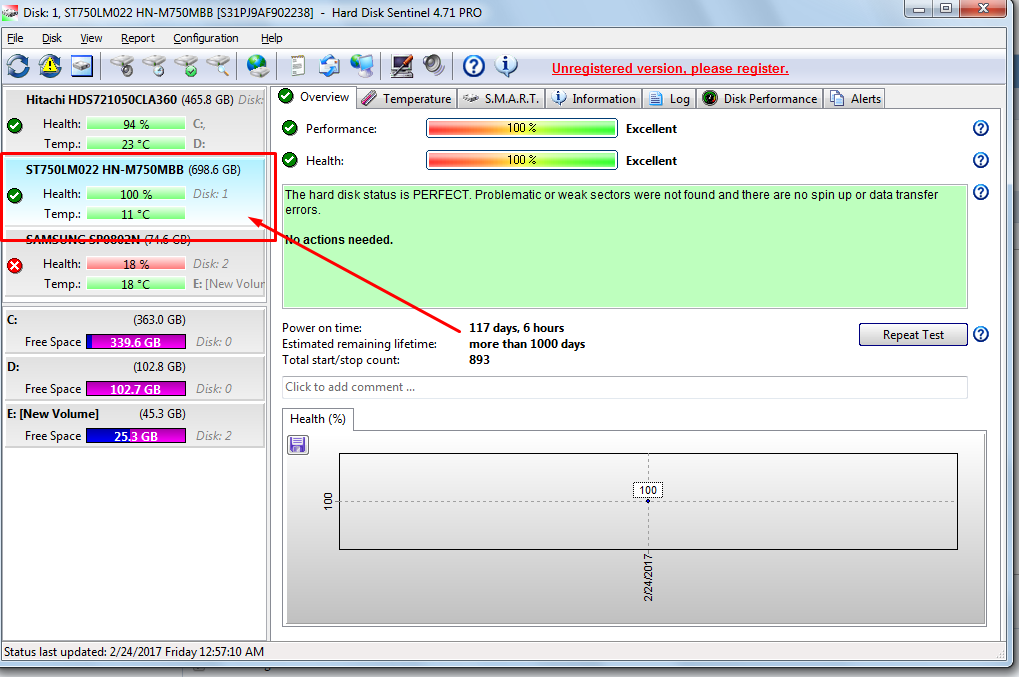Click the help icon beside Health Excellent

tap(981, 160)
